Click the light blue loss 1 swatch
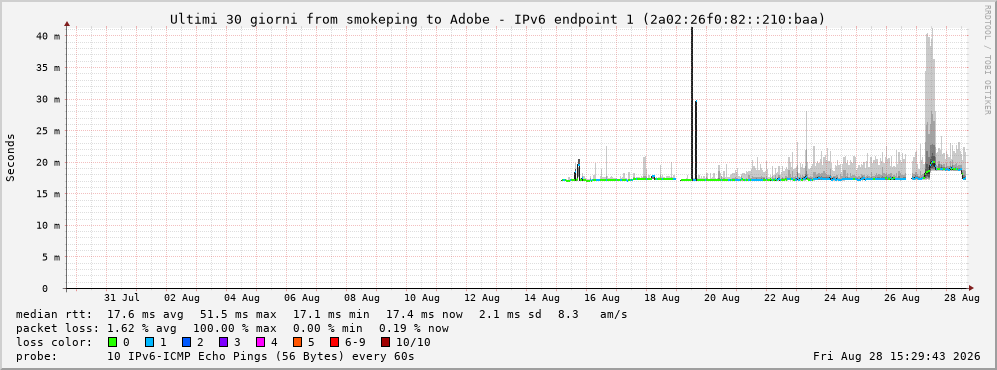This screenshot has height=370, width=997. tap(149, 343)
